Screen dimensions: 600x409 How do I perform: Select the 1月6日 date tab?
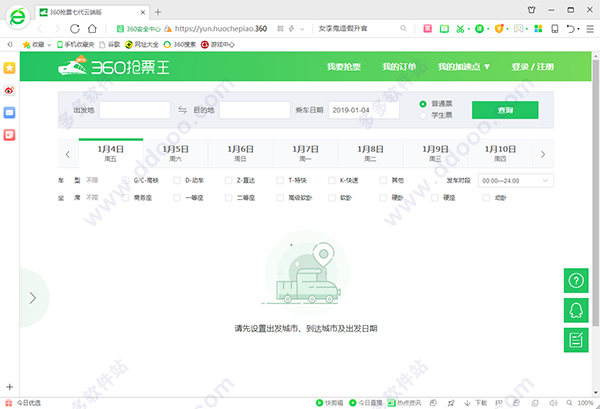[240, 153]
